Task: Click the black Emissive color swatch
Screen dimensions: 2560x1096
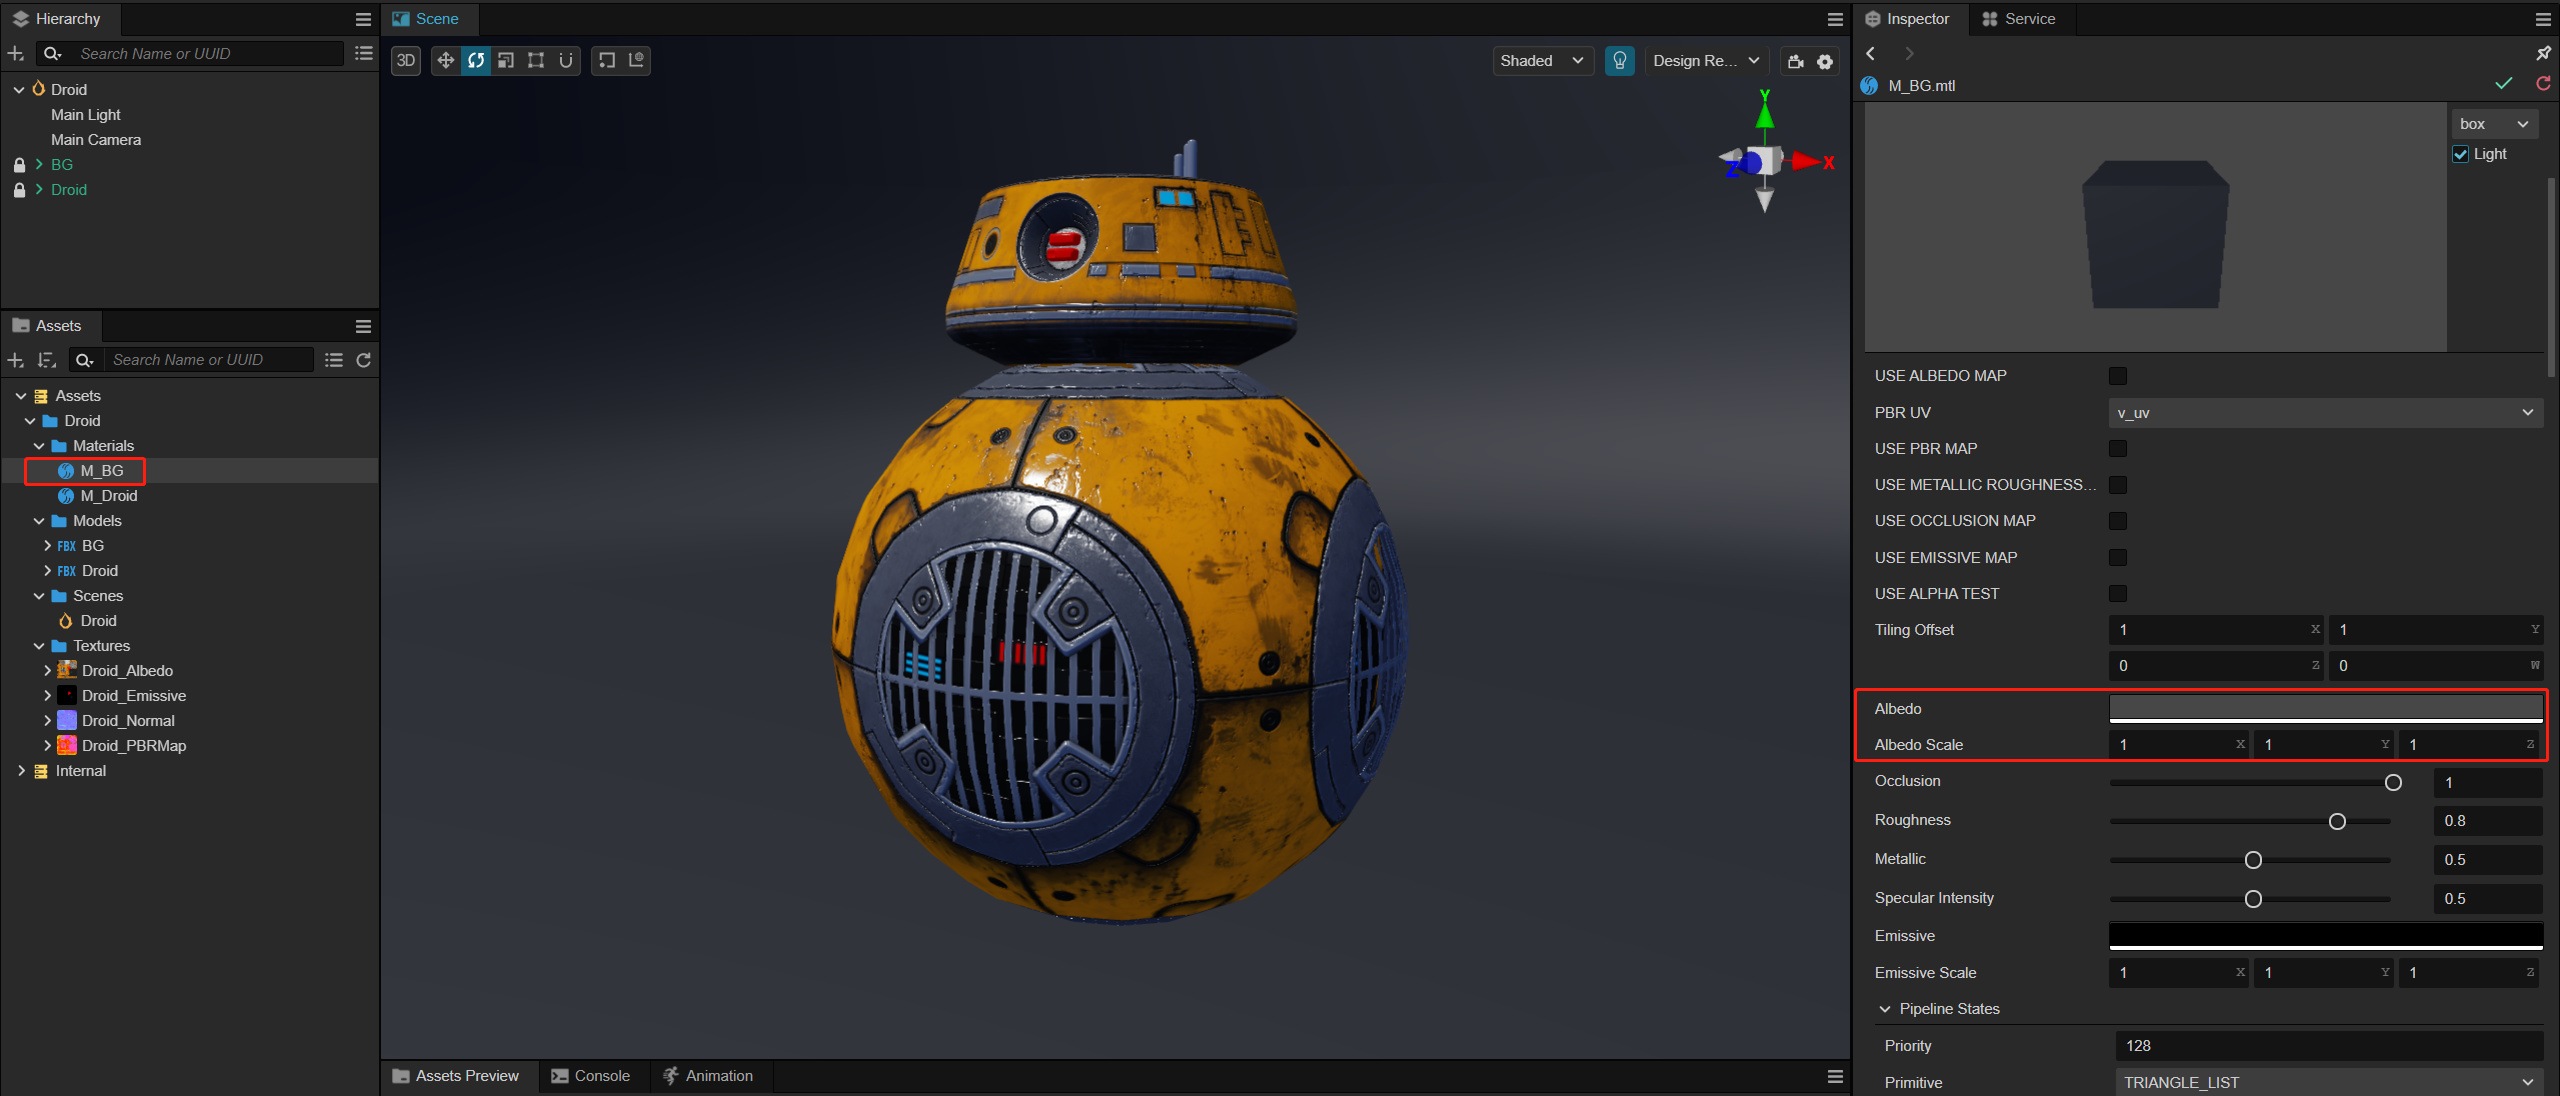Action: click(2325, 935)
